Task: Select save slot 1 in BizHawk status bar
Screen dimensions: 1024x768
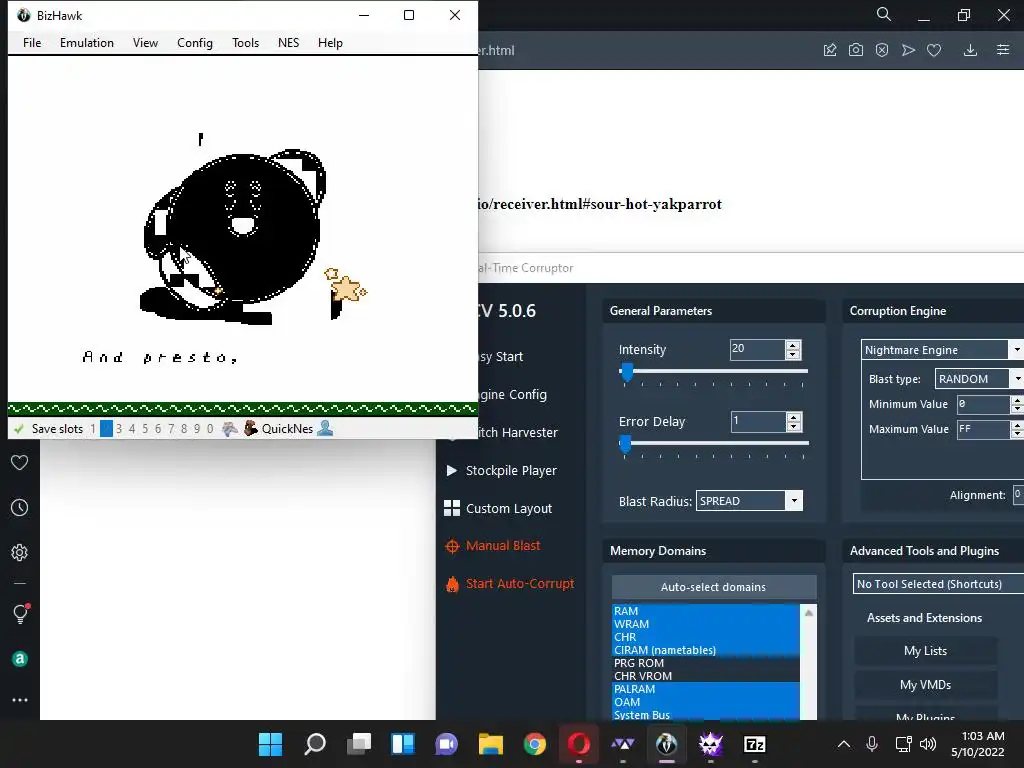Action: pos(93,428)
